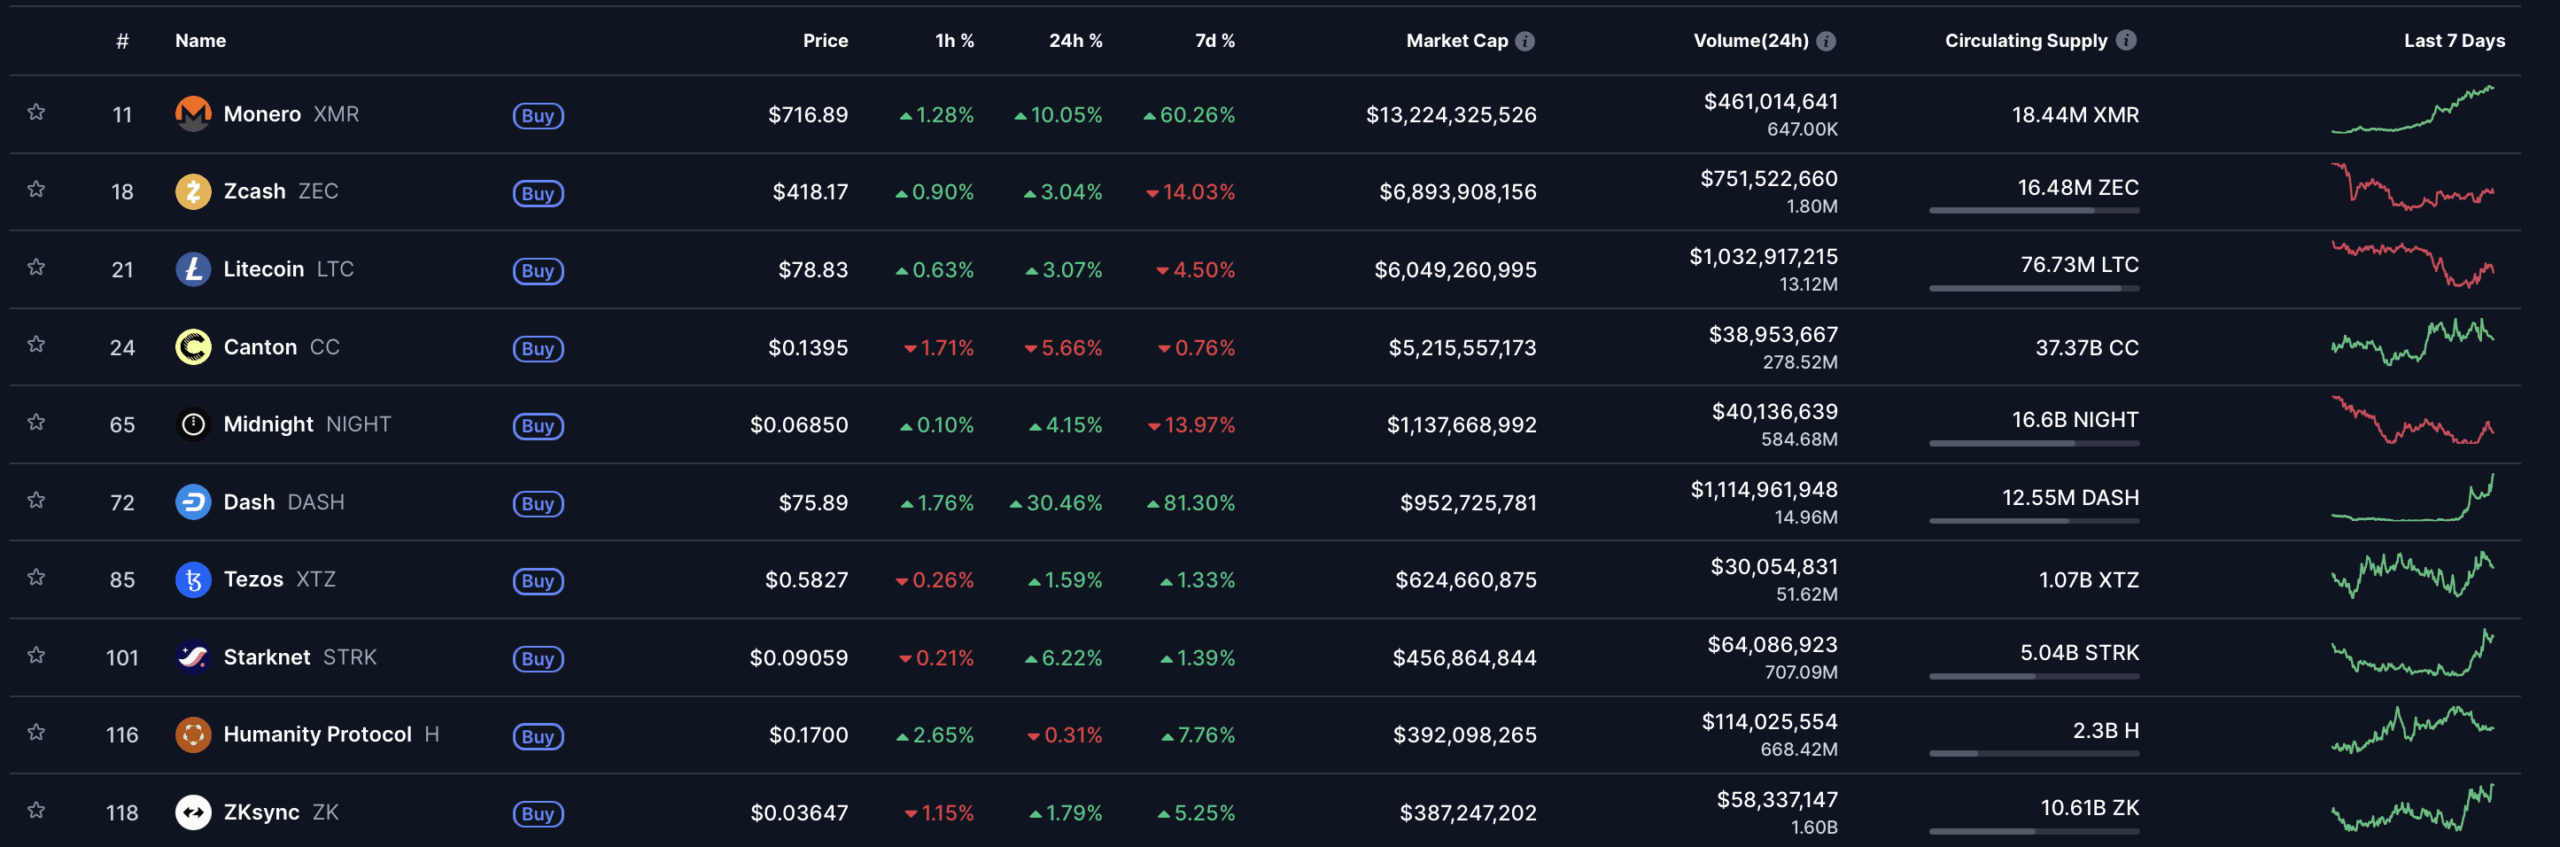Image resolution: width=2560 pixels, height=847 pixels.
Task: Click Buy button for Monero
Action: click(538, 116)
